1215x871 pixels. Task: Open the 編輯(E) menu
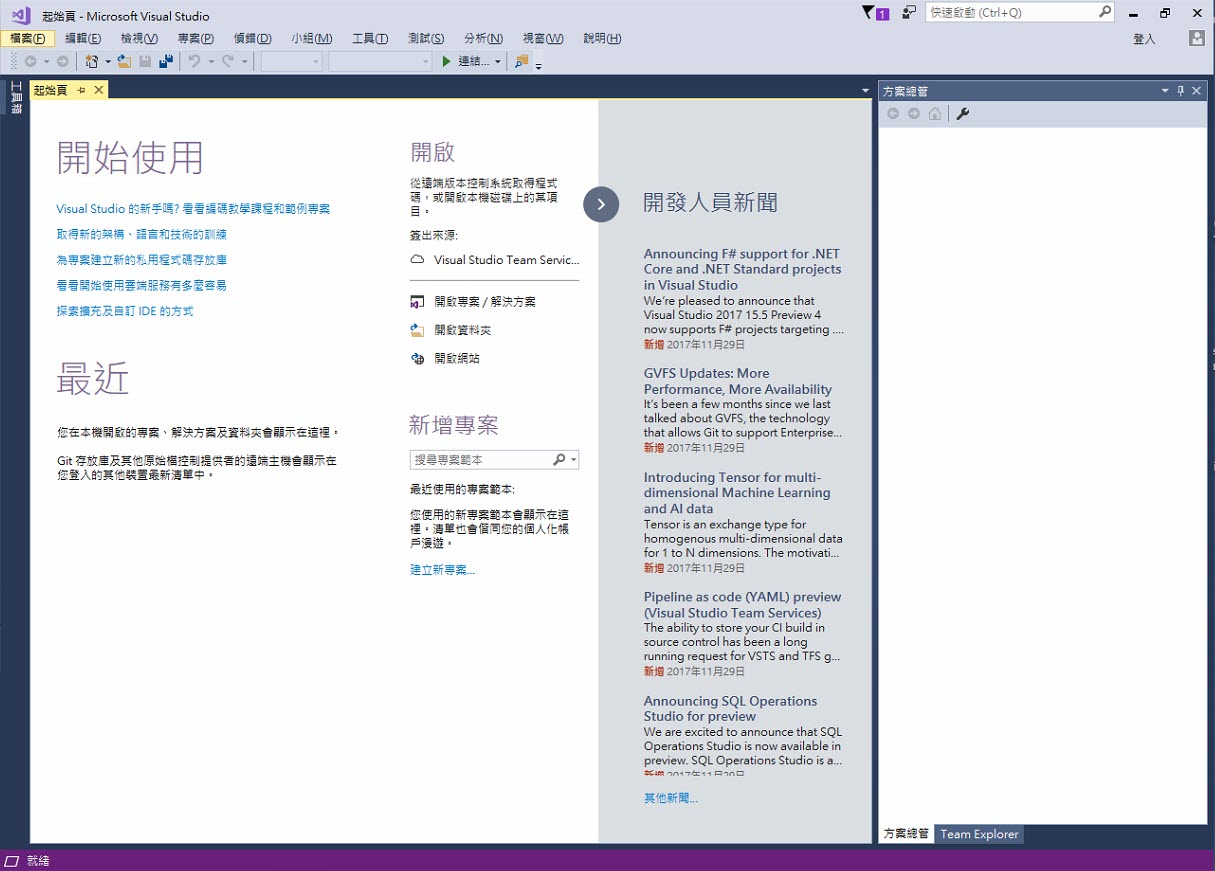tap(83, 38)
